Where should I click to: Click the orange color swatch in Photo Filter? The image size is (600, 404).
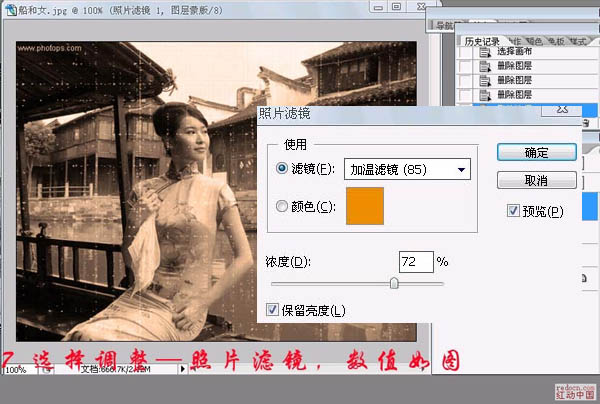click(365, 206)
